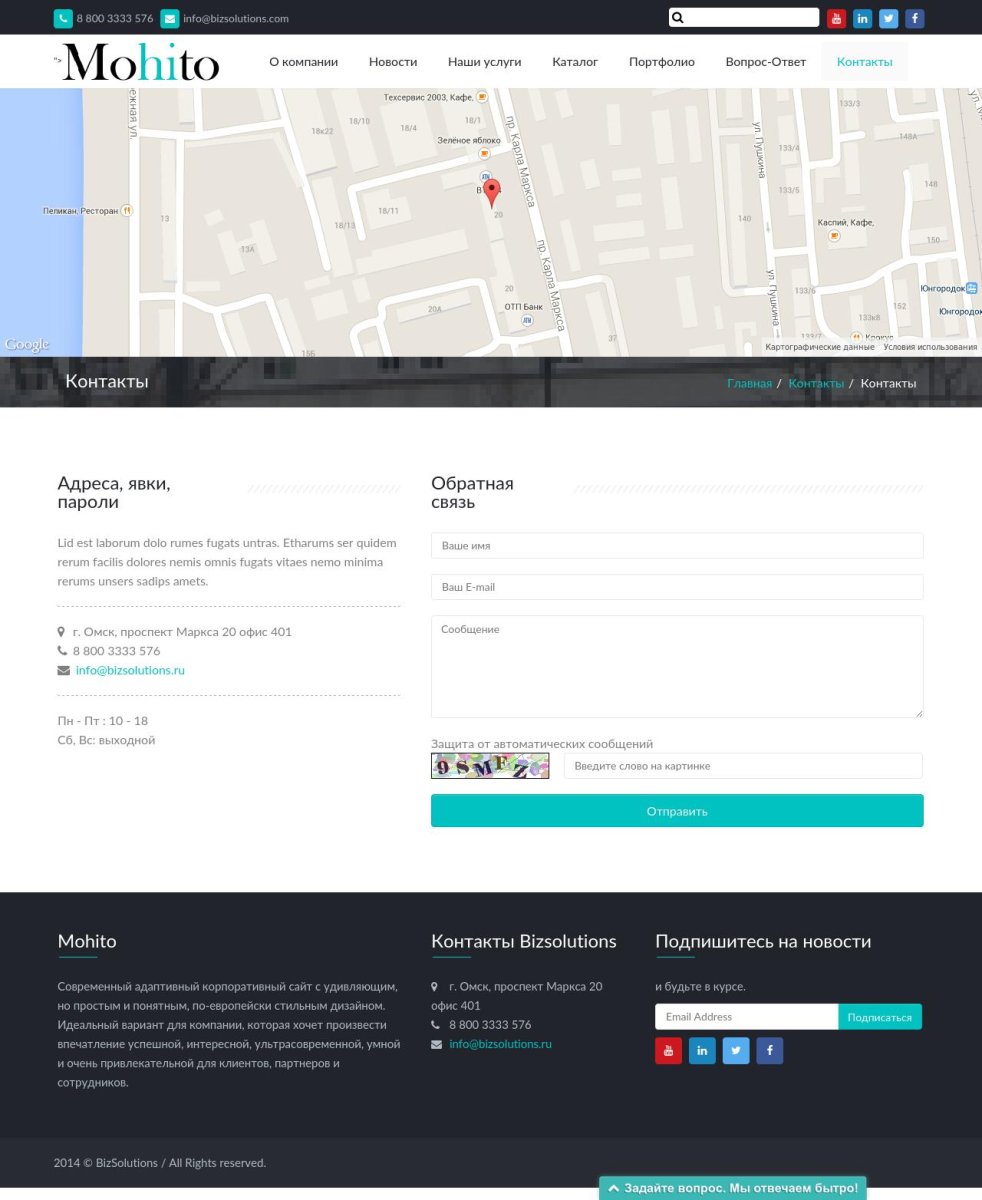Go to the "Портфолио" menu item

click(661, 62)
